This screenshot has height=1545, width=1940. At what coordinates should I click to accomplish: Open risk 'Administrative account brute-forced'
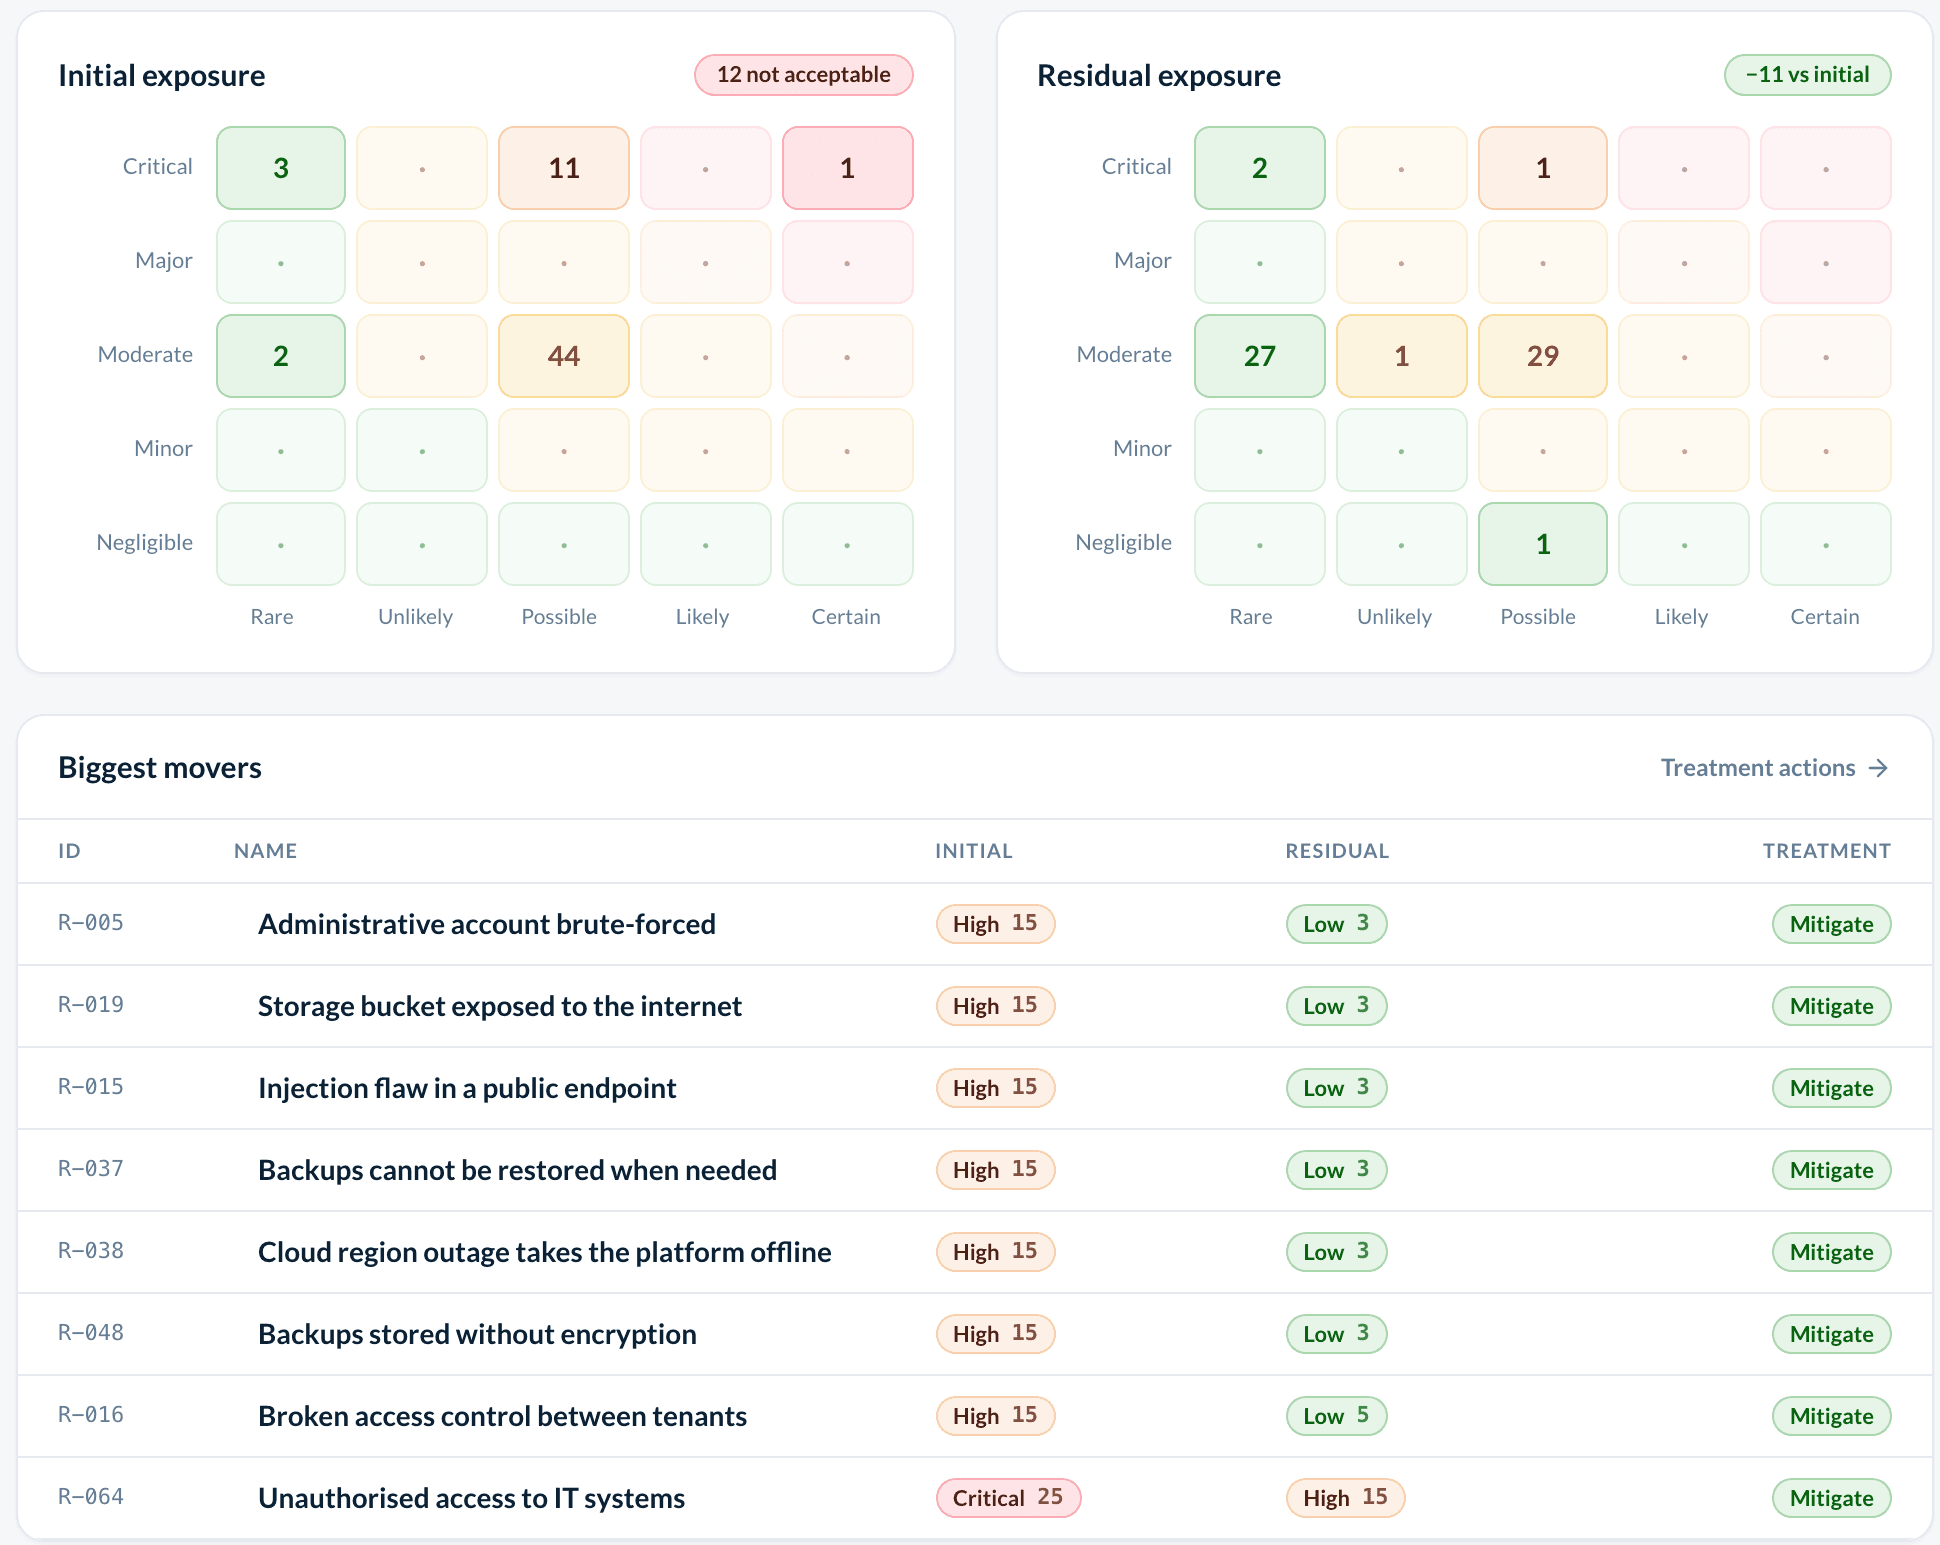click(487, 924)
